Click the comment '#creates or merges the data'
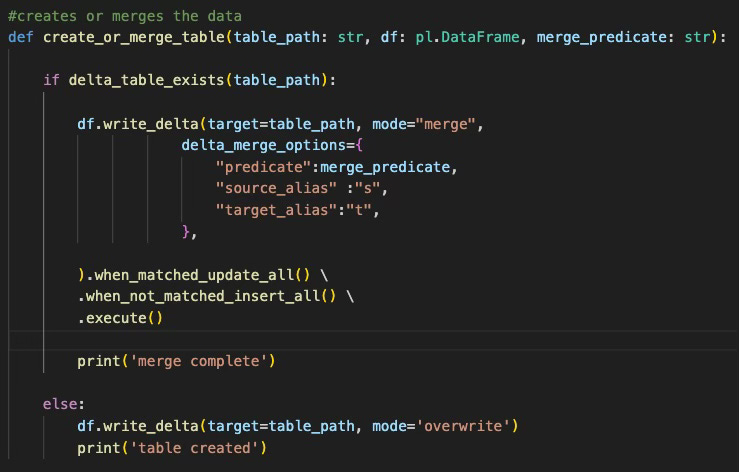Image resolution: width=739 pixels, height=472 pixels. coord(125,16)
